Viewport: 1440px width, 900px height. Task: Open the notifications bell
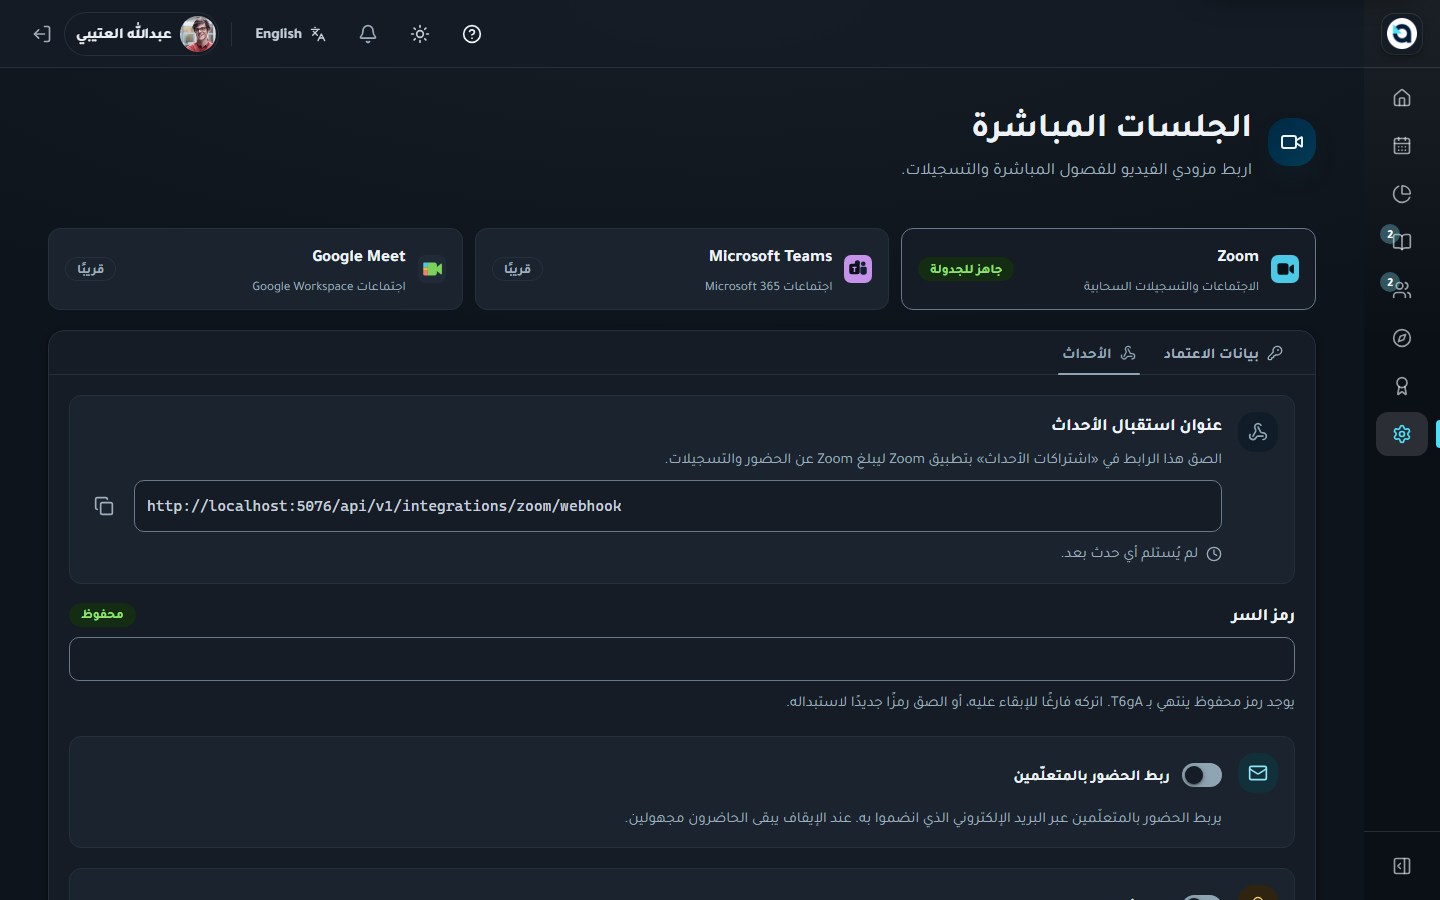click(368, 34)
